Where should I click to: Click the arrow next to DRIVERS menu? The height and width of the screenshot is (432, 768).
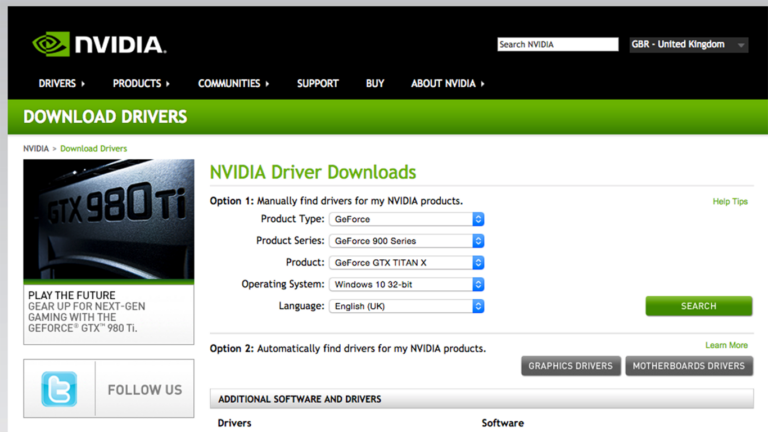(83, 84)
